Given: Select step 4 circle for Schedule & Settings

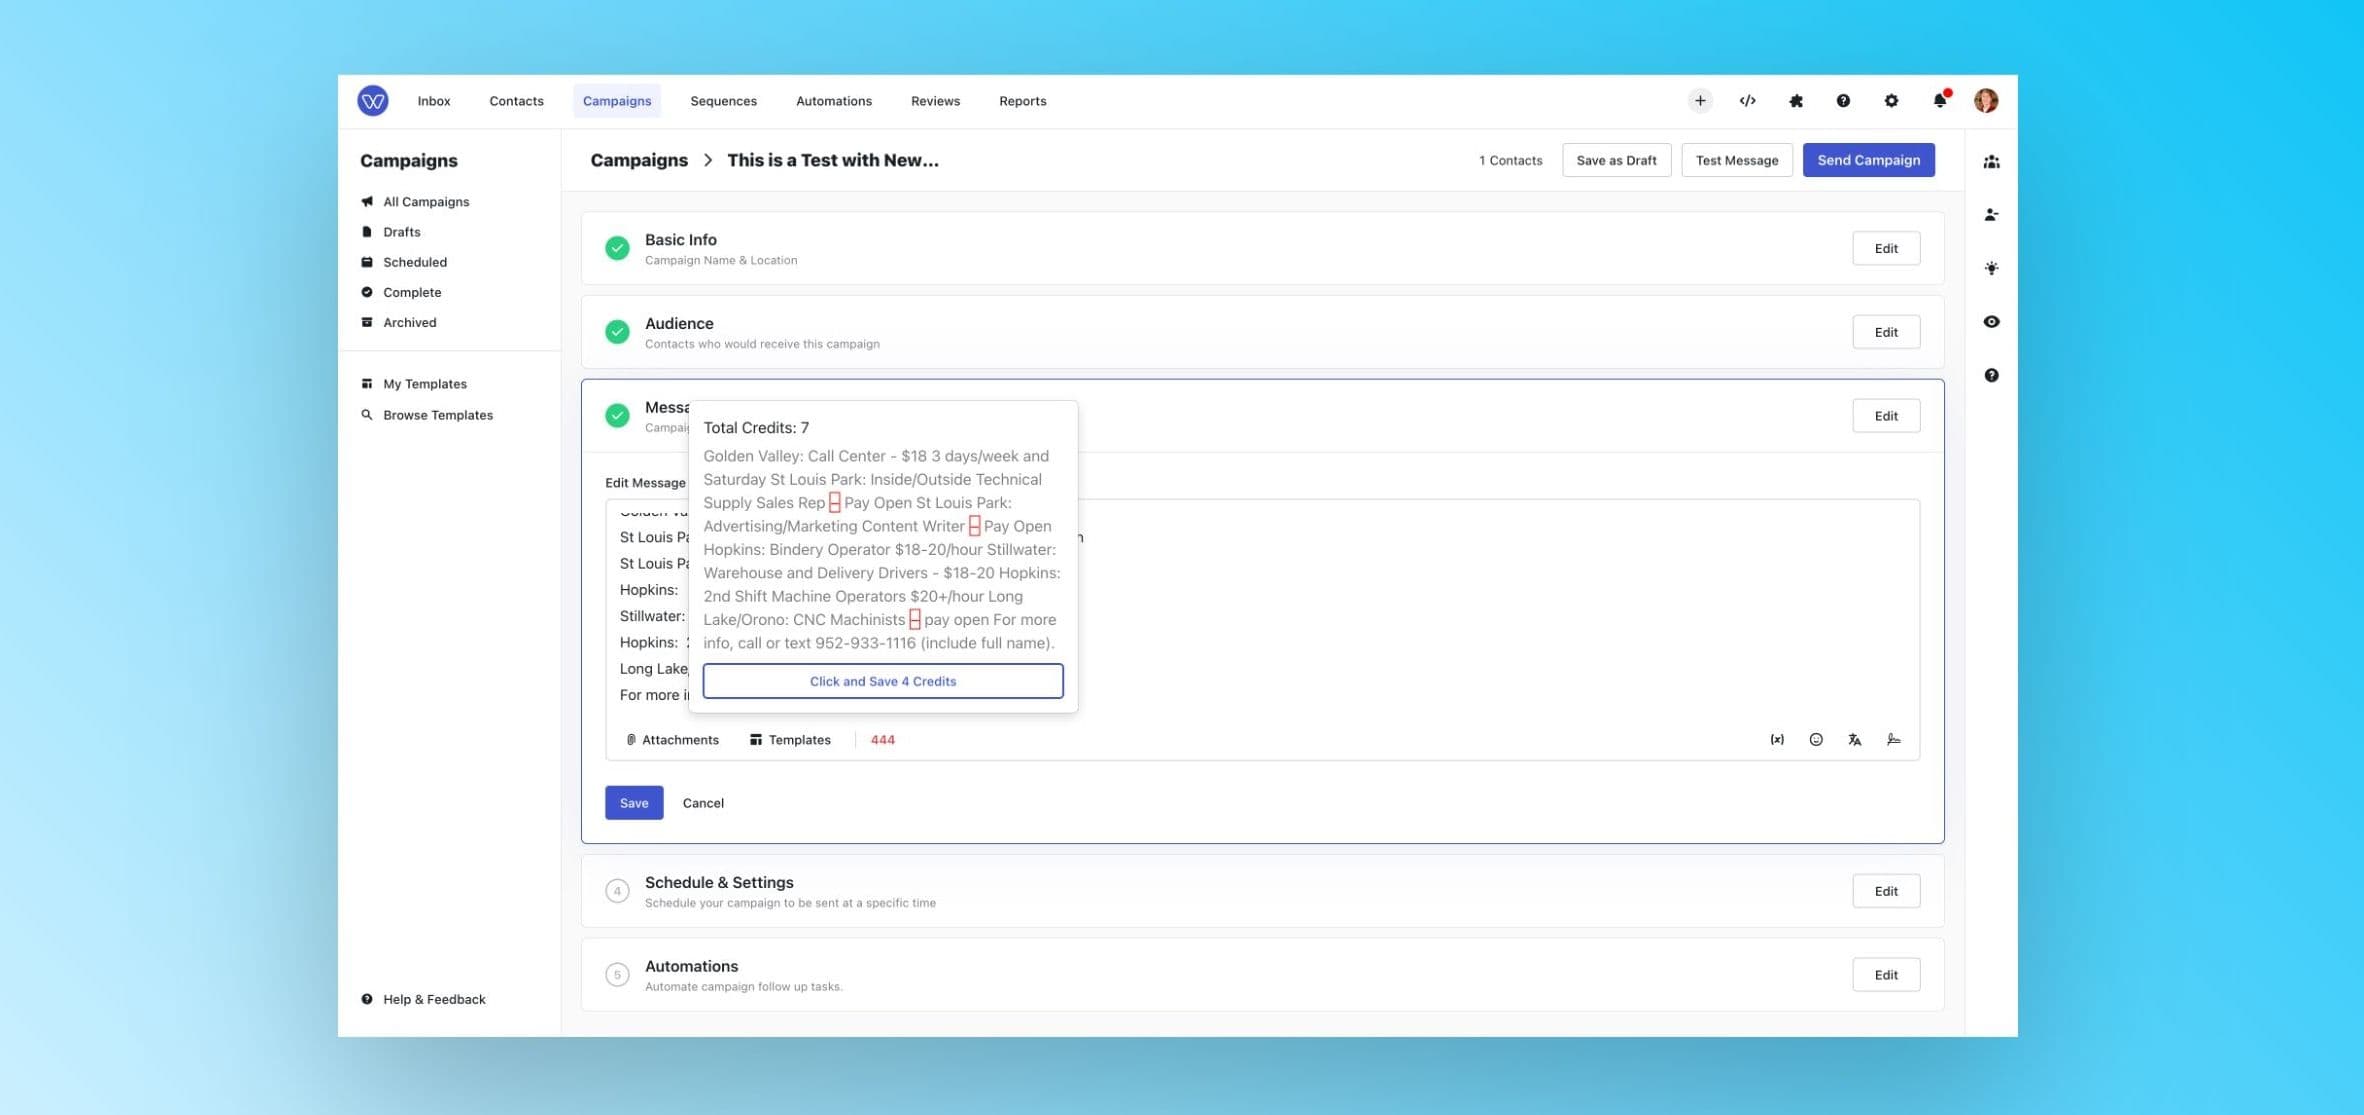Looking at the screenshot, I should (617, 890).
